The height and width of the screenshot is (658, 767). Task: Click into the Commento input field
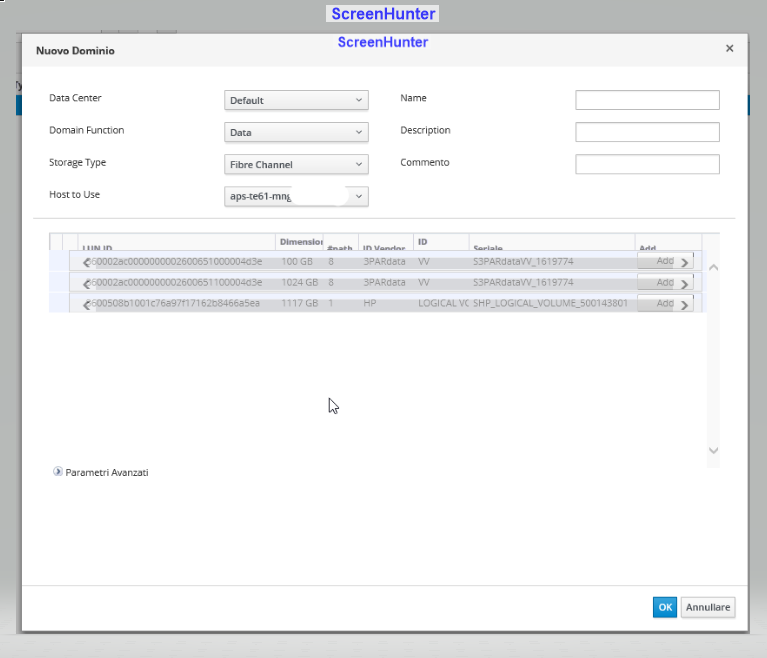[647, 164]
